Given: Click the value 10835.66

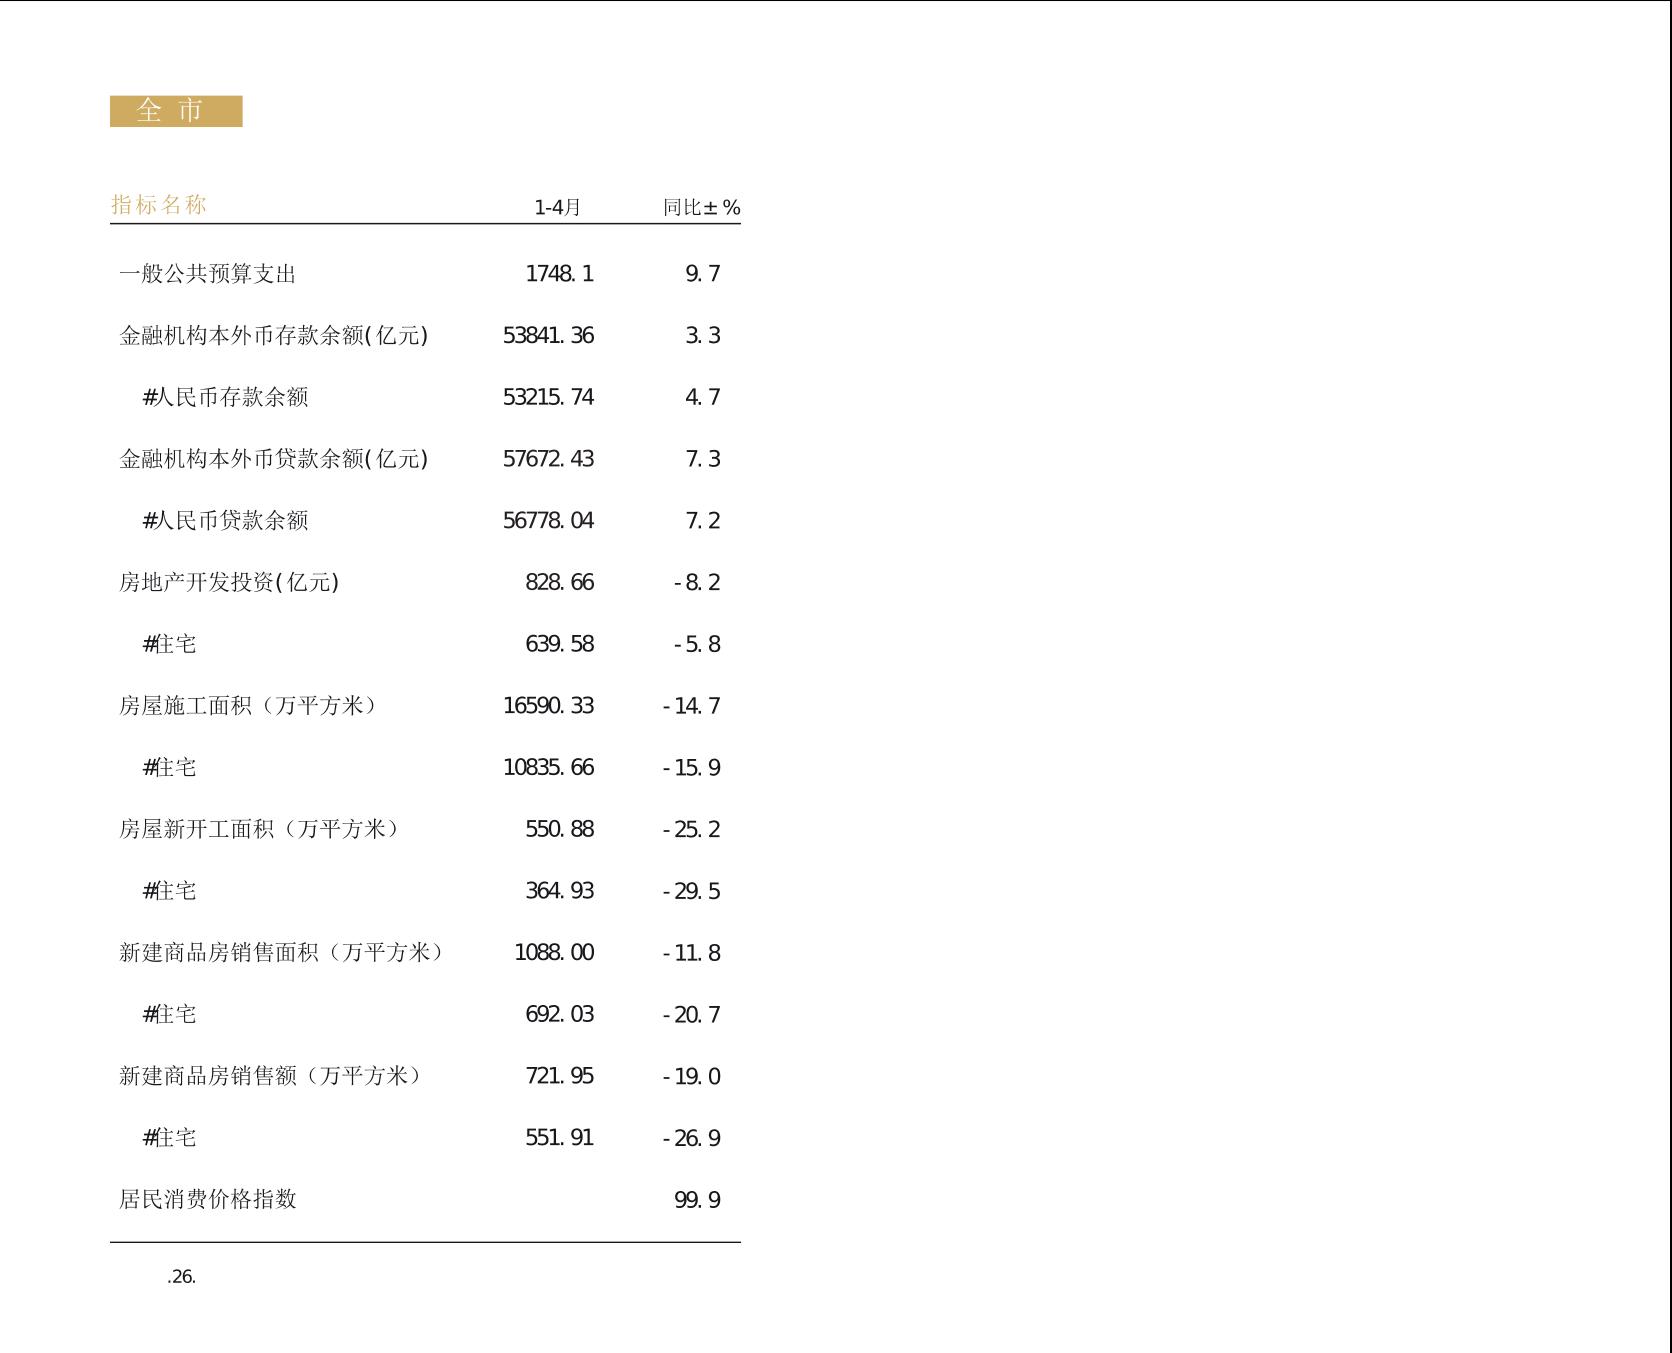Looking at the screenshot, I should (x=548, y=768).
